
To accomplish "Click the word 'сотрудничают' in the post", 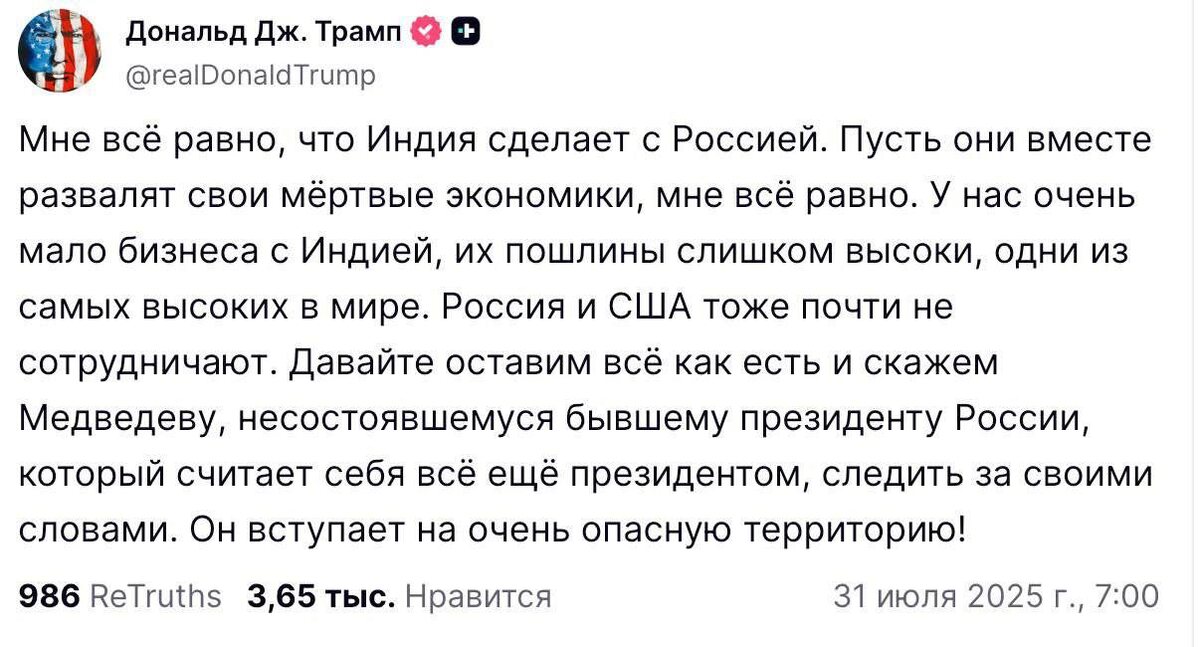I will click(149, 365).
